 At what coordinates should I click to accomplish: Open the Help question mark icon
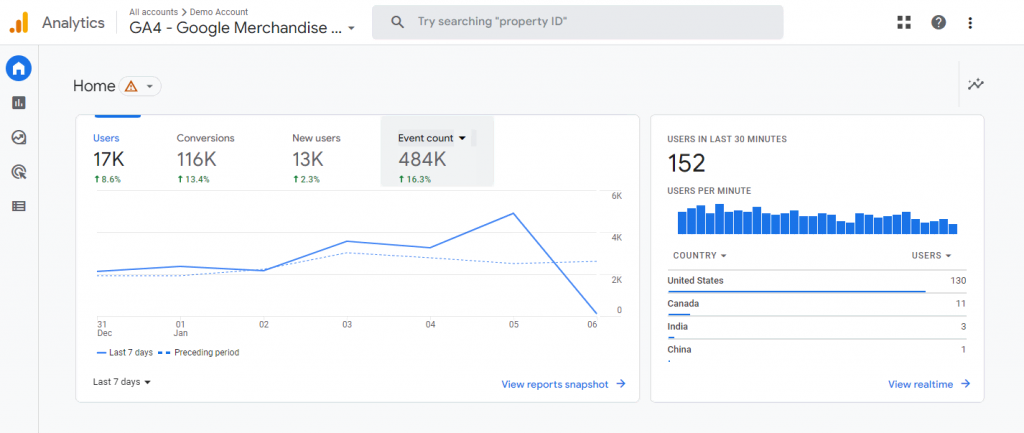(x=938, y=22)
